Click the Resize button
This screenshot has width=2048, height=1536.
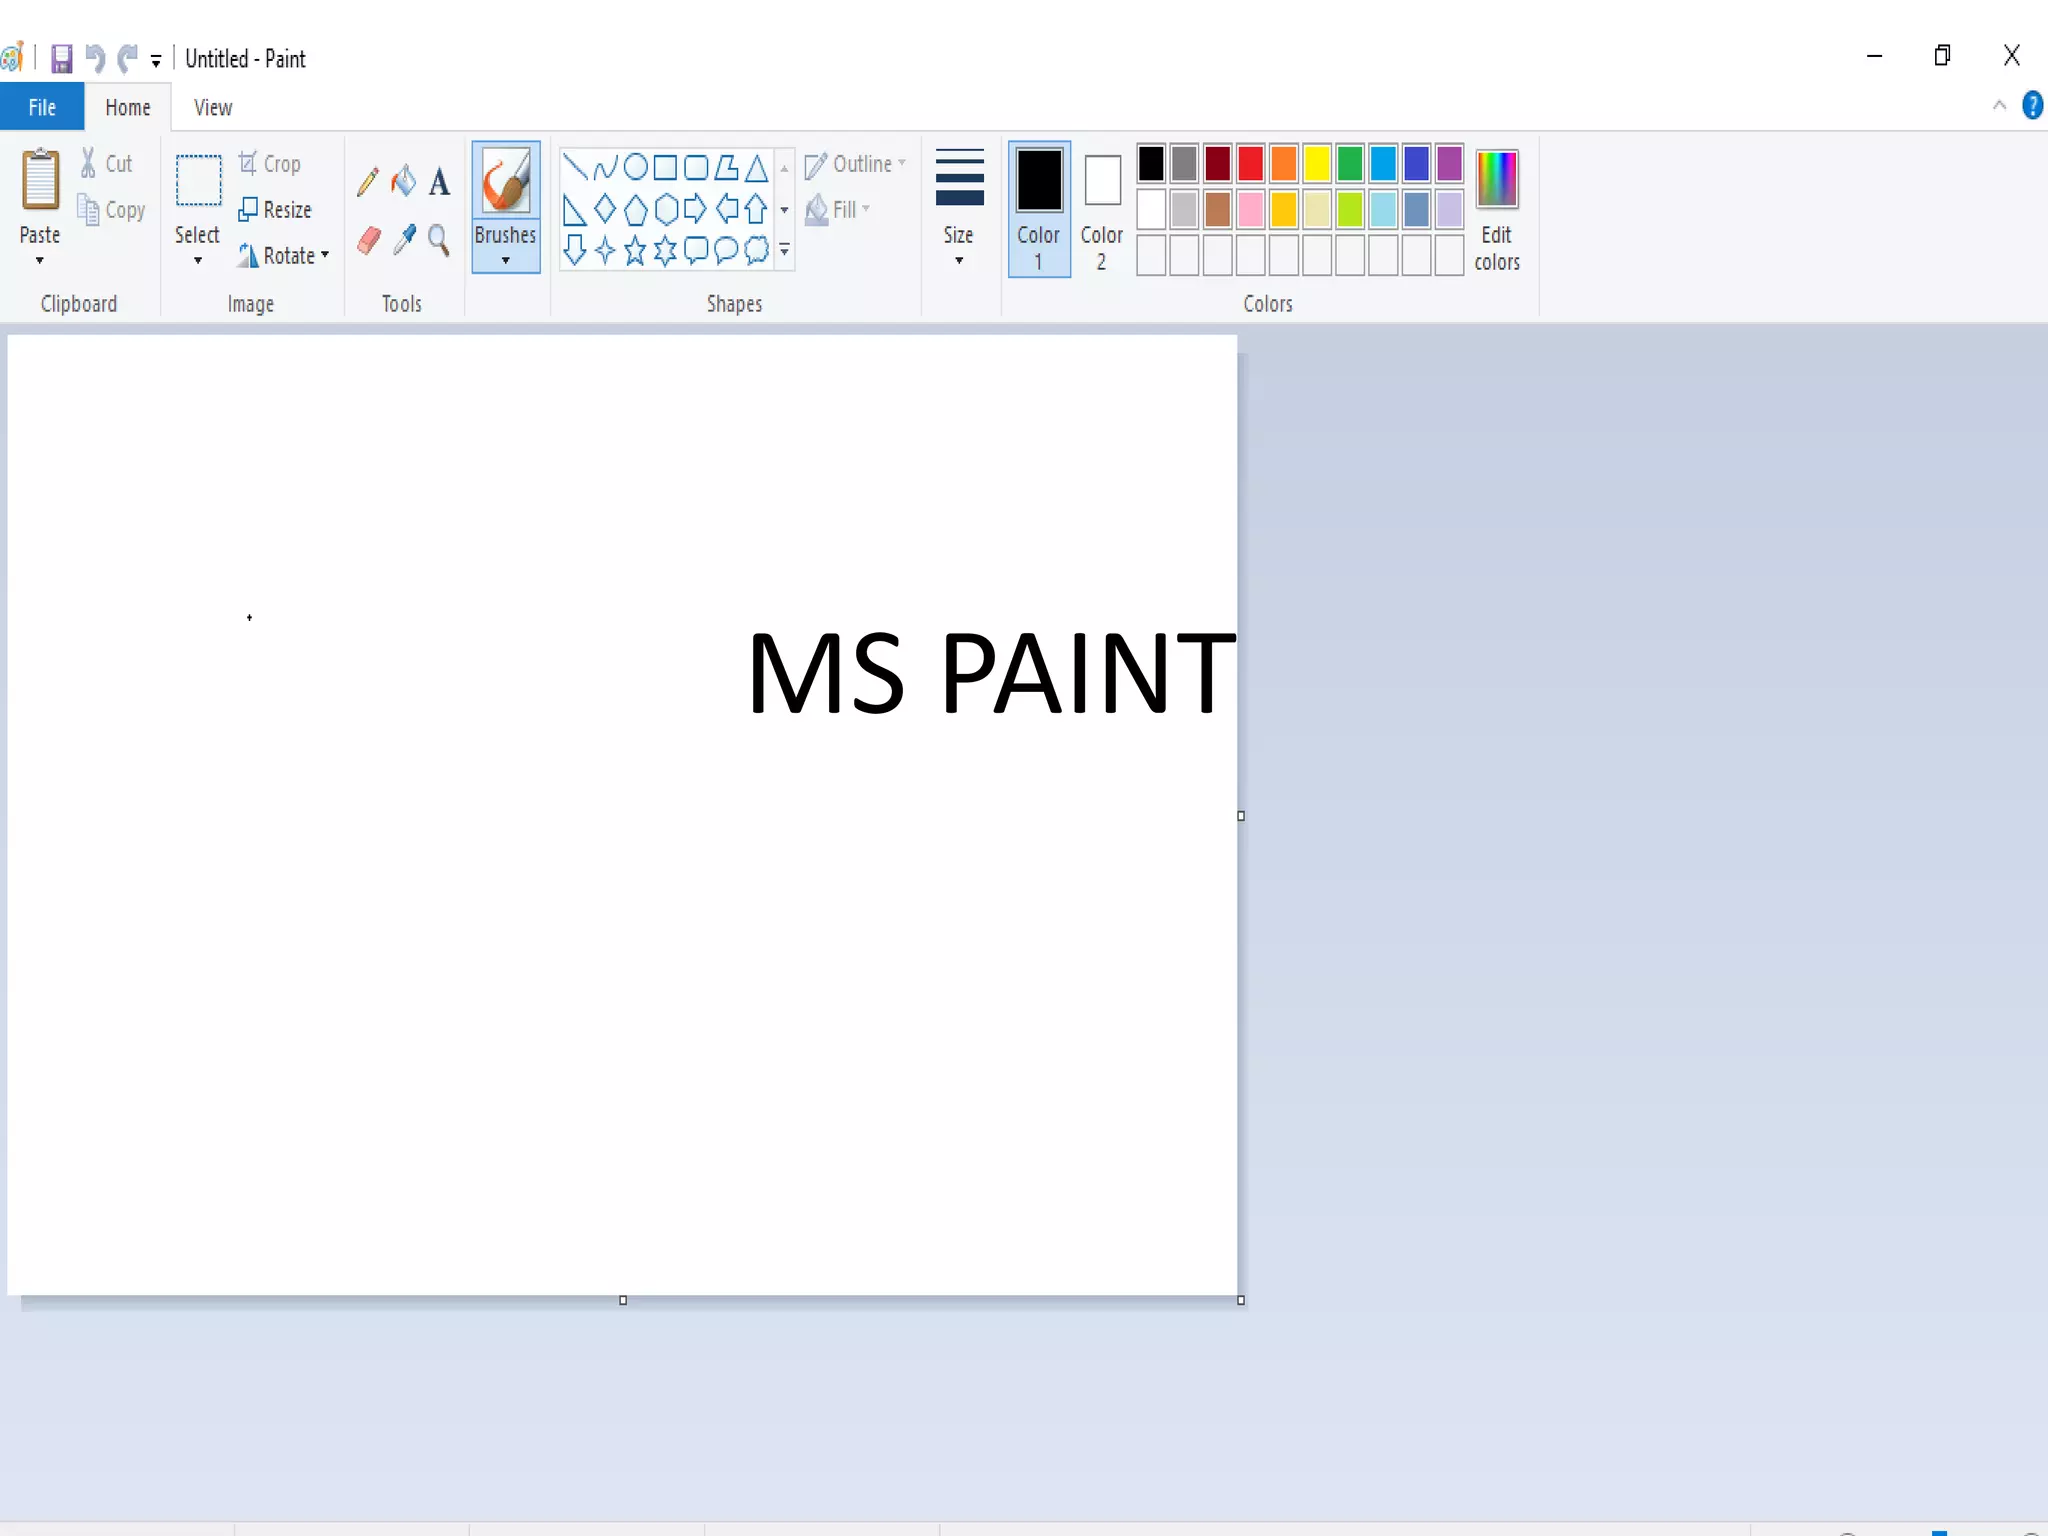[x=275, y=210]
